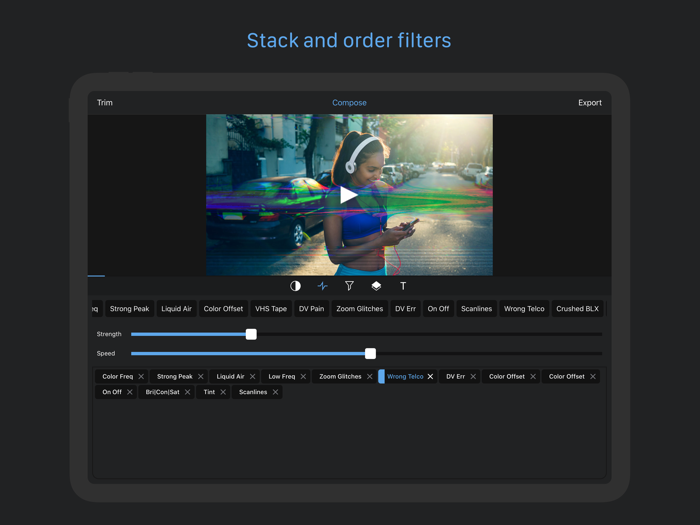Switch to the Compose tab
This screenshot has width=700, height=525.
point(349,103)
